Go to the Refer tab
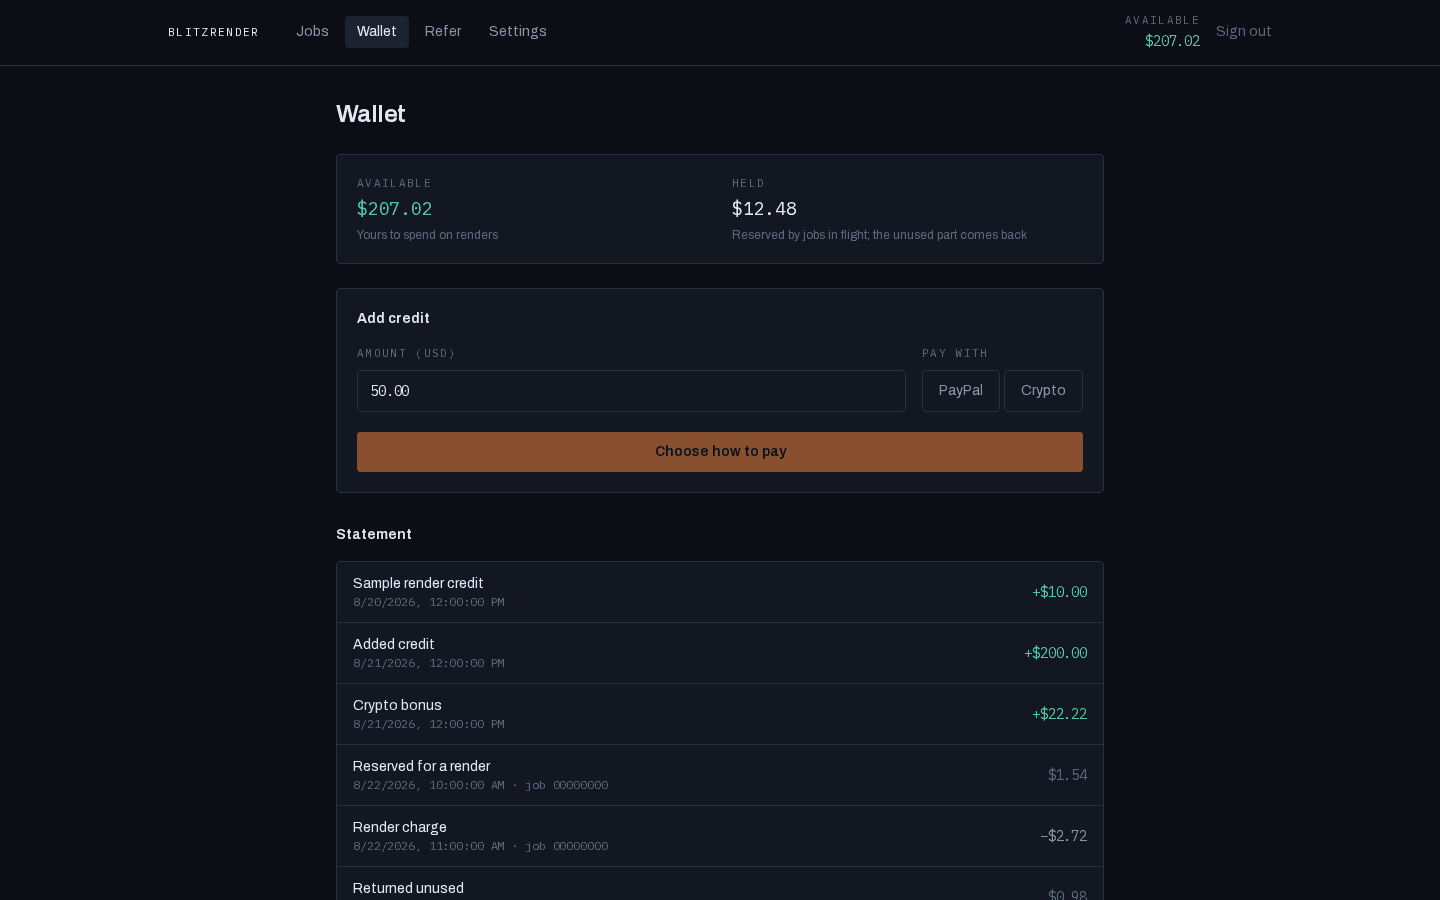 click(x=443, y=32)
